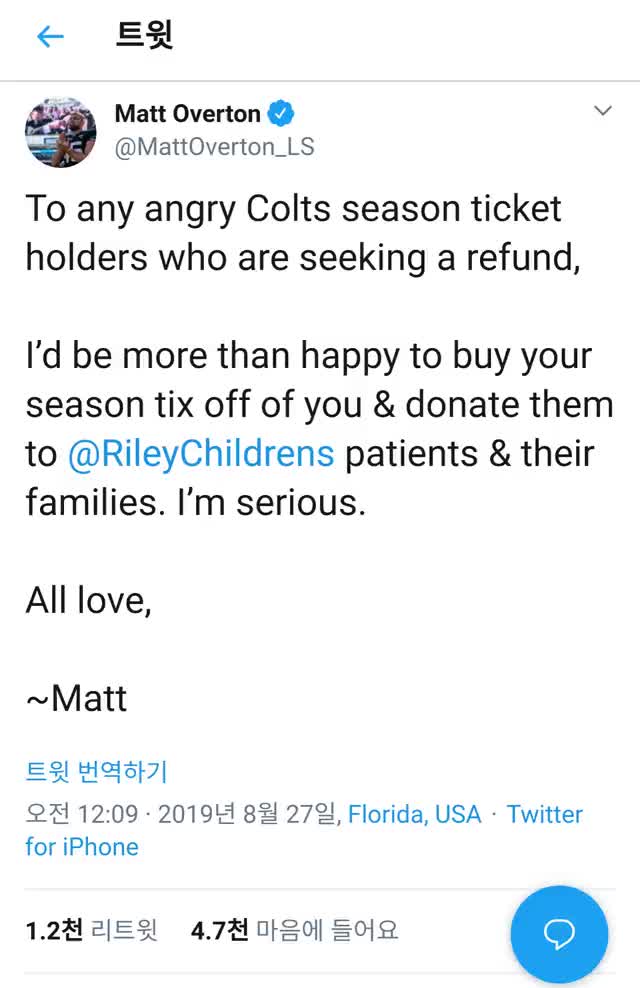Translate the tweet via 트윗 번역하기

96,771
